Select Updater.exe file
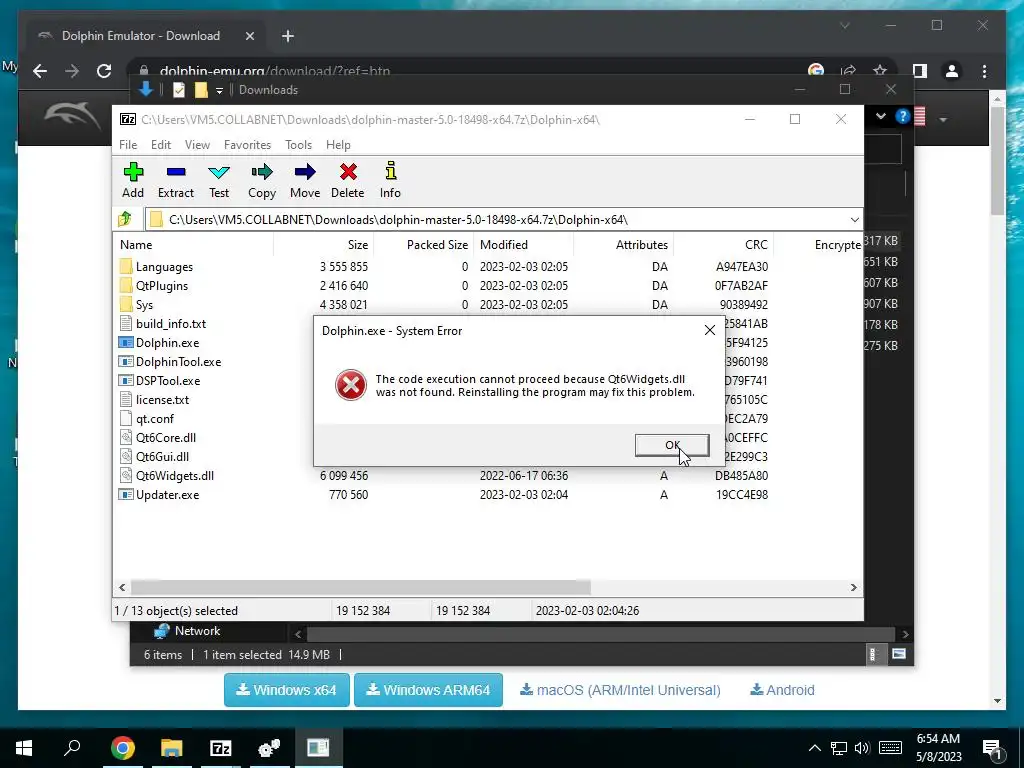 pos(167,494)
